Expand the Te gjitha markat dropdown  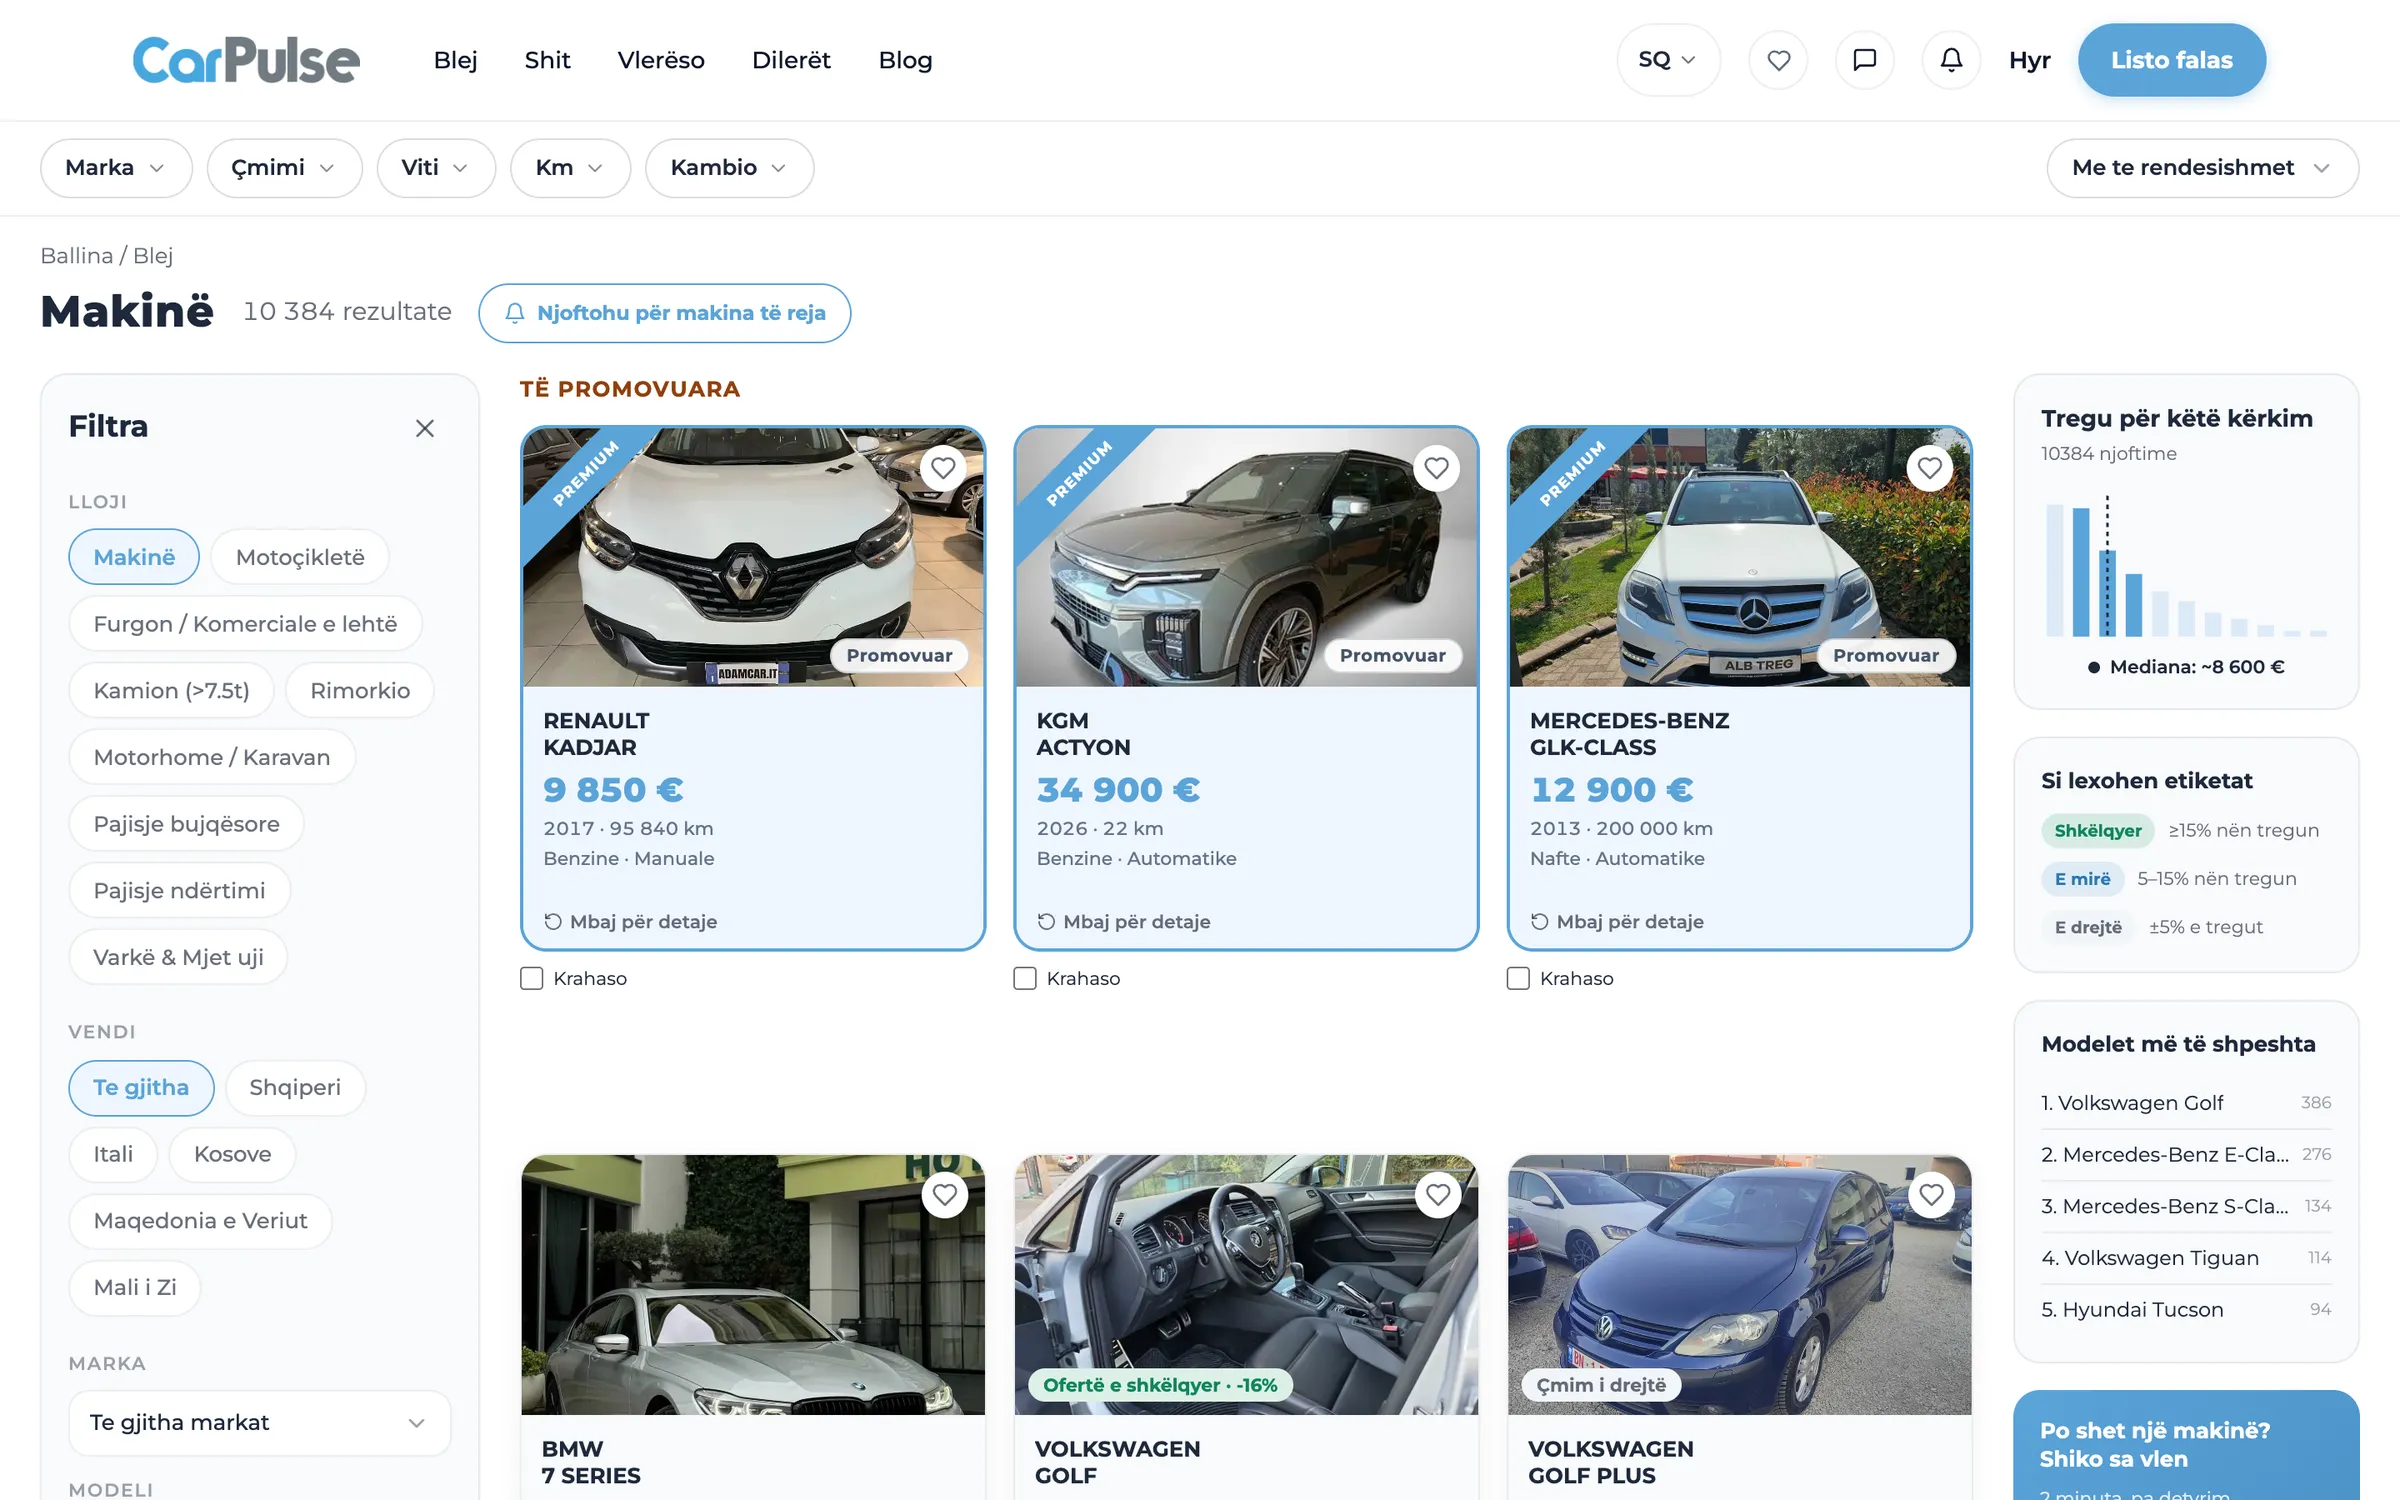tap(259, 1422)
